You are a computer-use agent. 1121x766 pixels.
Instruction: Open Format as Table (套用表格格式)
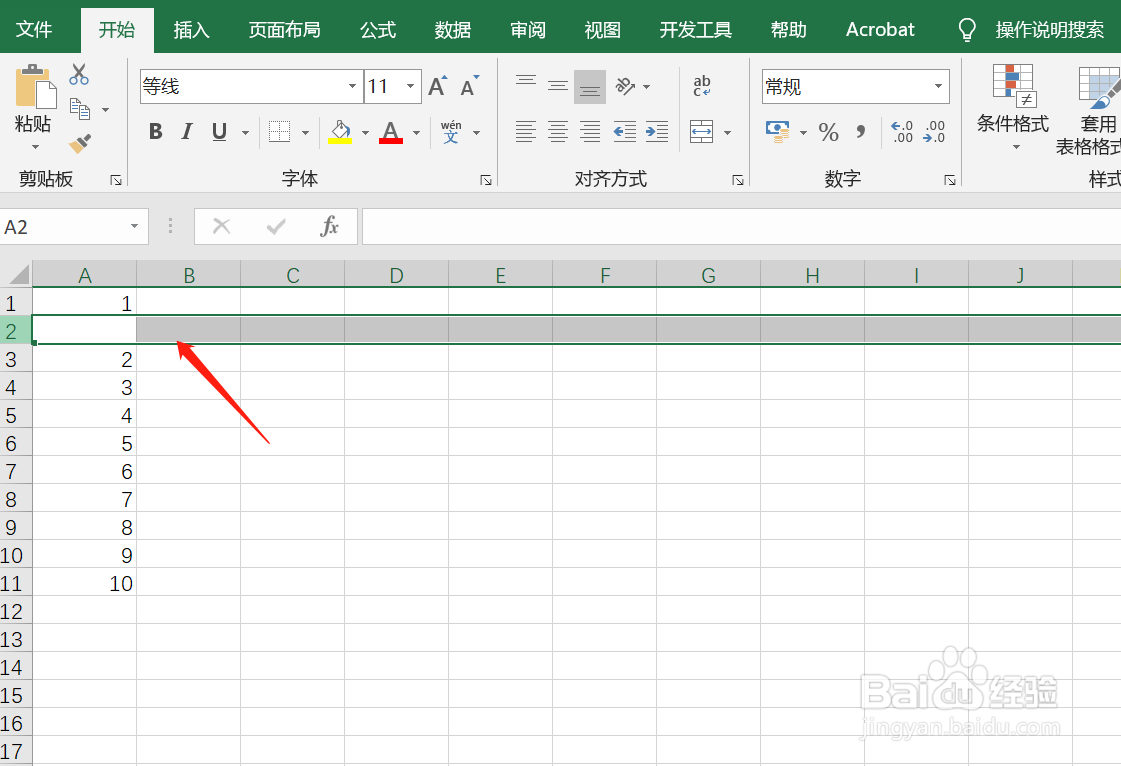point(1090,111)
